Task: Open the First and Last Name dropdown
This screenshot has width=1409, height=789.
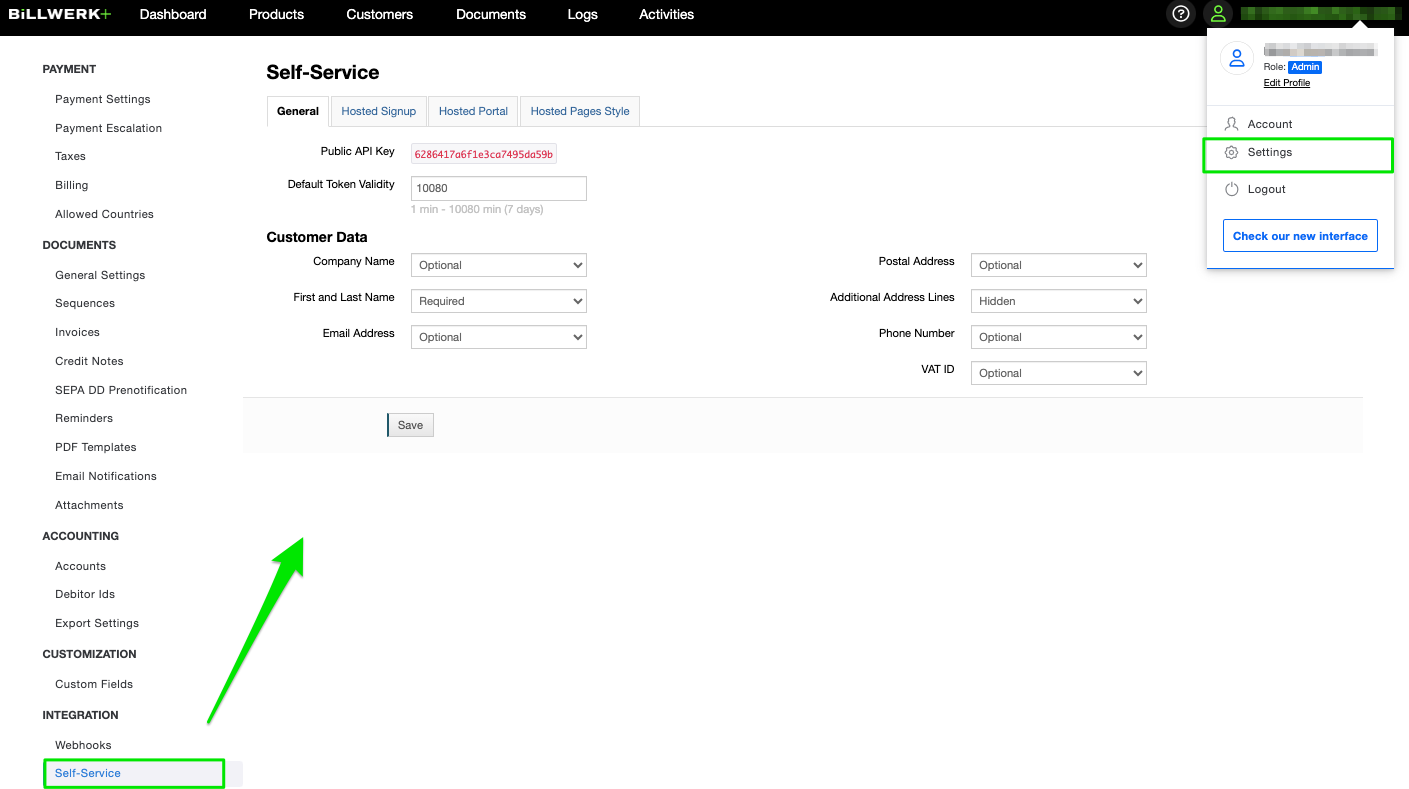Action: pyautogui.click(x=499, y=301)
